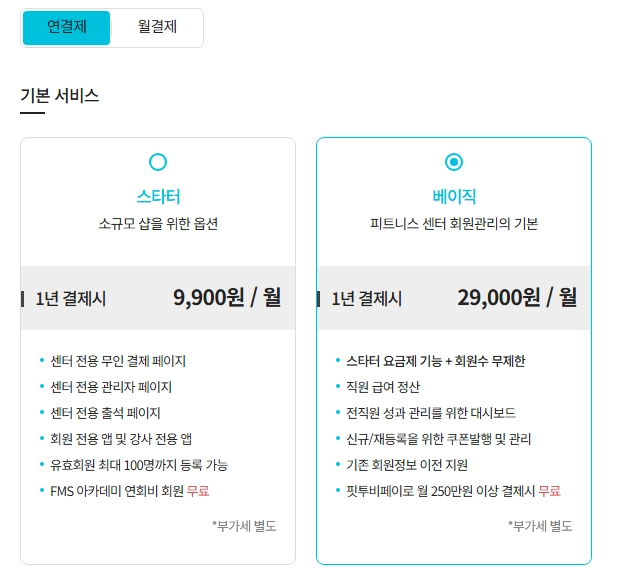Viewport: 637px width, 585px height.
Task: Click the 기본 서비스 heading
Action: tap(60, 96)
